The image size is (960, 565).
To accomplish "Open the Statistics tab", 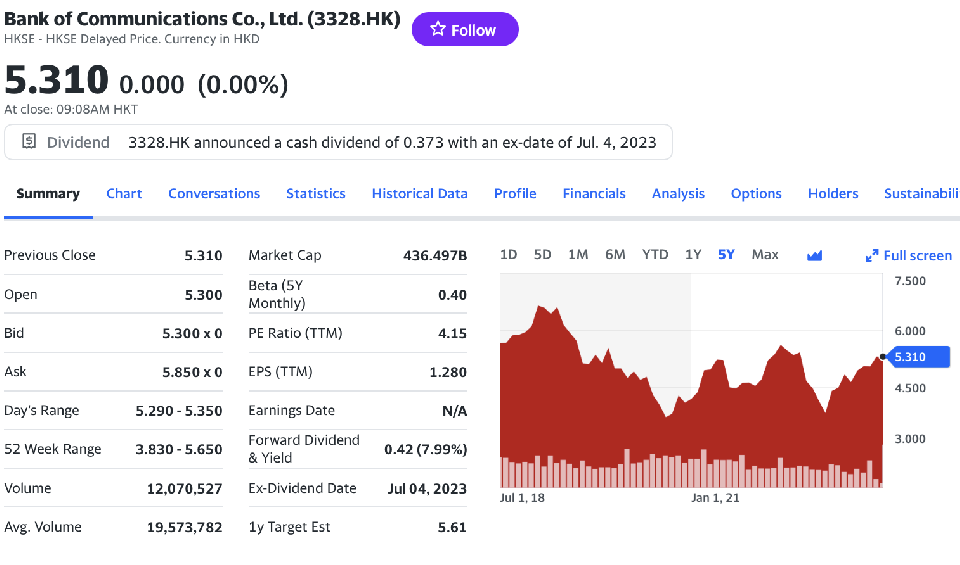I will [x=316, y=193].
